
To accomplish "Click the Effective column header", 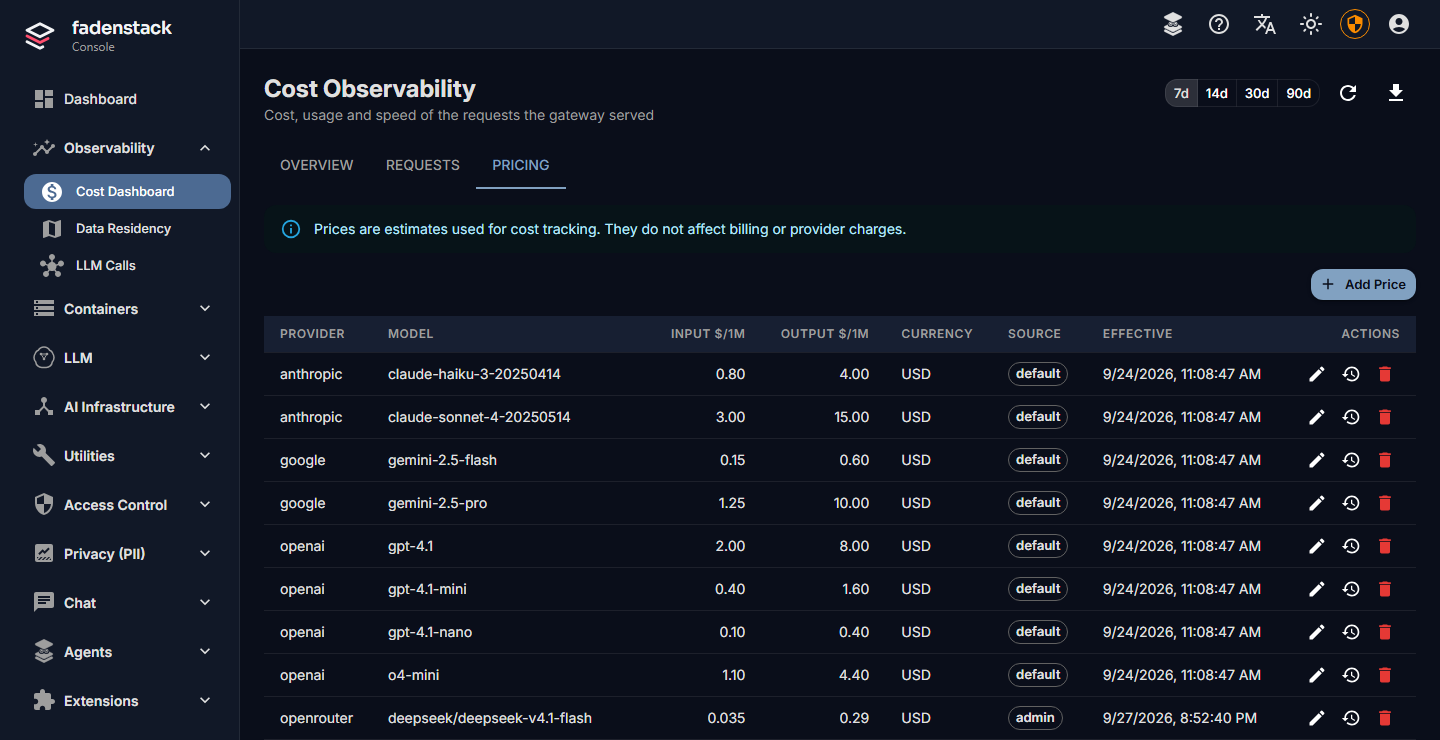I will pyautogui.click(x=1137, y=334).
